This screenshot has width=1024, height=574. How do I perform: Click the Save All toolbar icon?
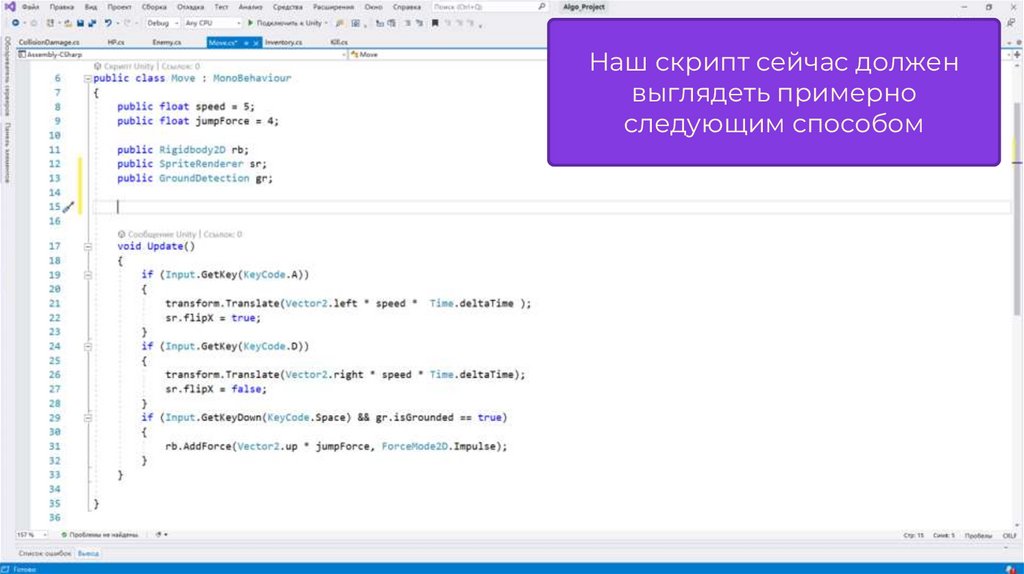point(92,23)
